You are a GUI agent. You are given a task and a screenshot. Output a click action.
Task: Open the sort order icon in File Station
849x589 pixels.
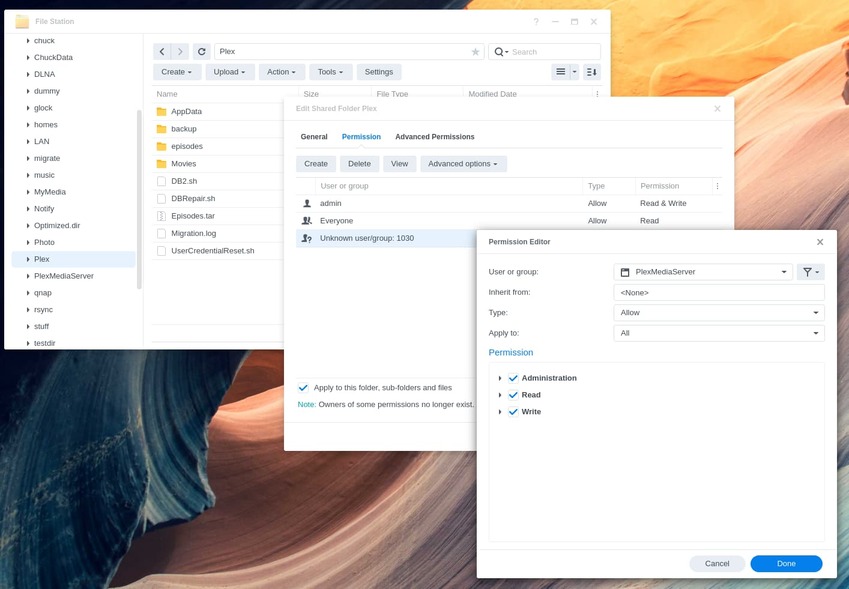click(x=592, y=72)
